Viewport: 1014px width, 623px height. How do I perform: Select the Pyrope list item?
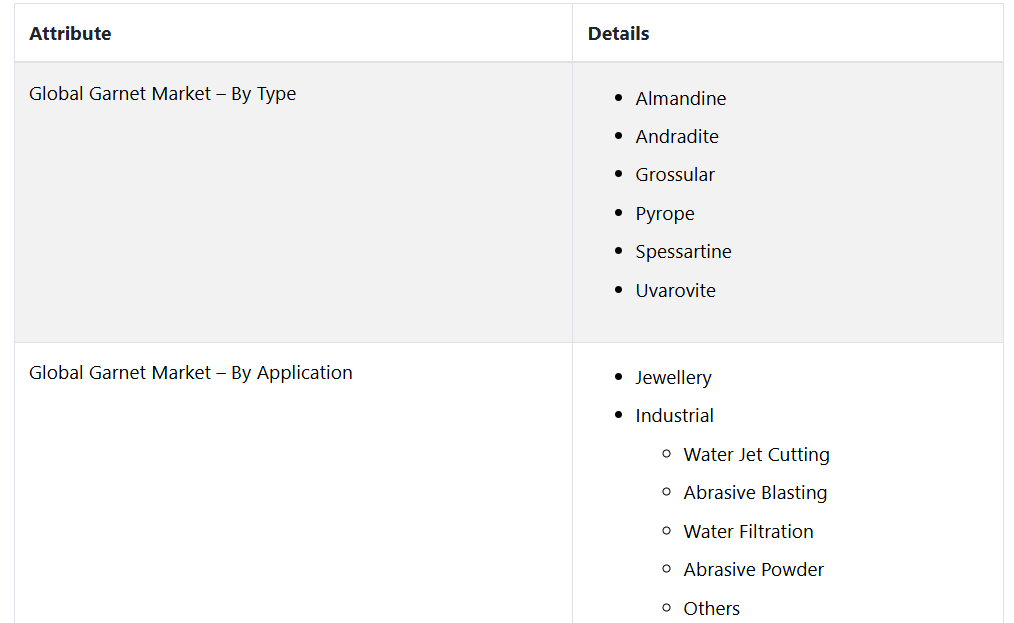664,214
